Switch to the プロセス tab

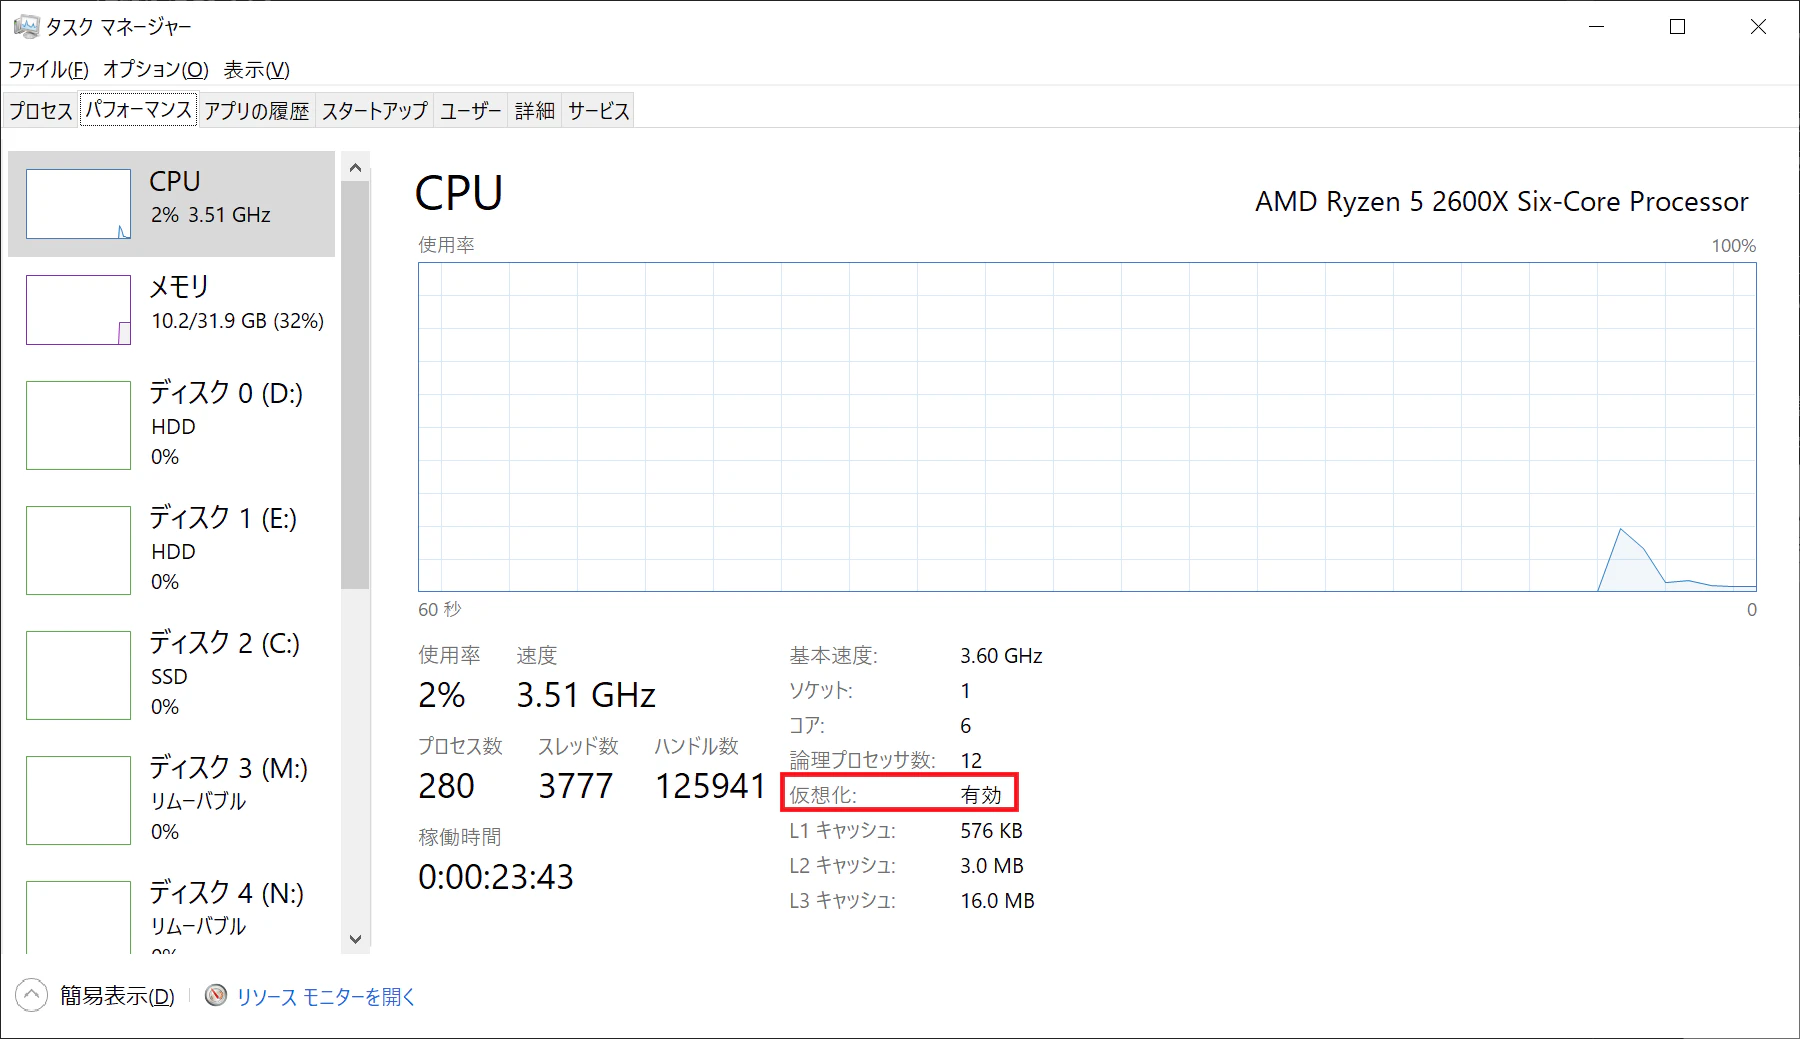[41, 111]
